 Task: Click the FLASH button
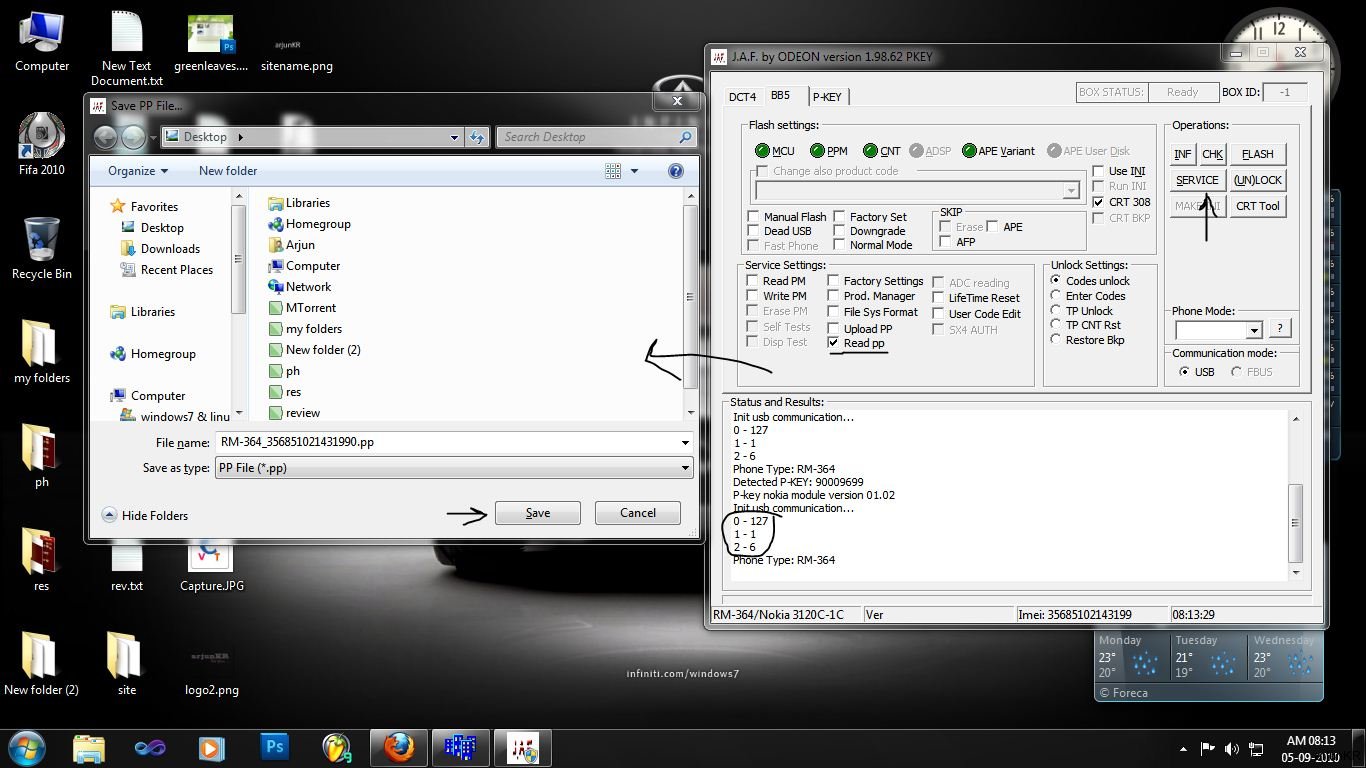click(1257, 154)
